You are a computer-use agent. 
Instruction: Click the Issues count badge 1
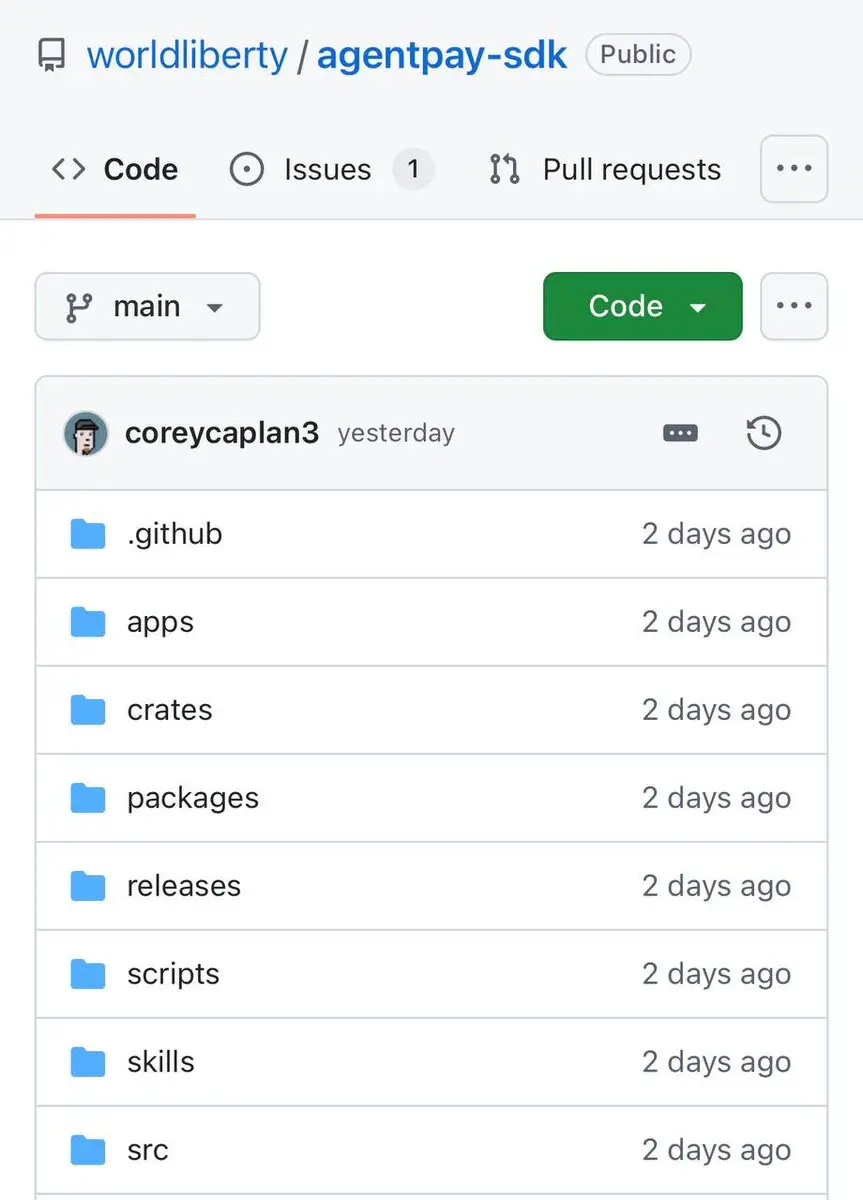coord(413,170)
